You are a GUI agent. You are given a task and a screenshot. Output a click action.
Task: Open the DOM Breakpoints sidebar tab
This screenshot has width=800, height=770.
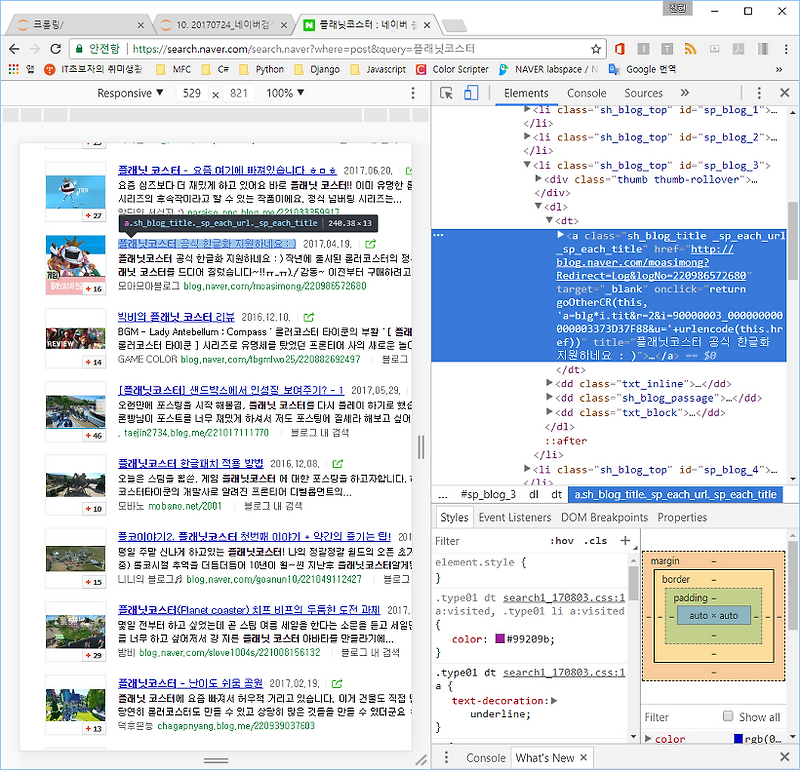pos(605,517)
